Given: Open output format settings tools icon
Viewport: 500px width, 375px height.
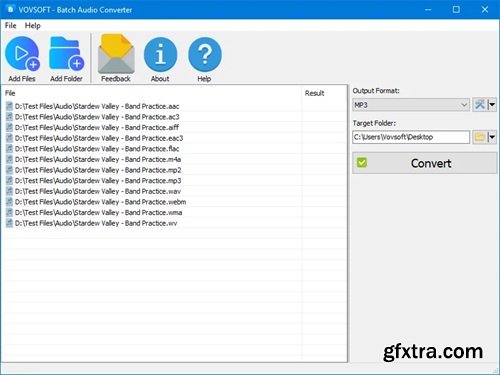Looking at the screenshot, I should [x=480, y=105].
